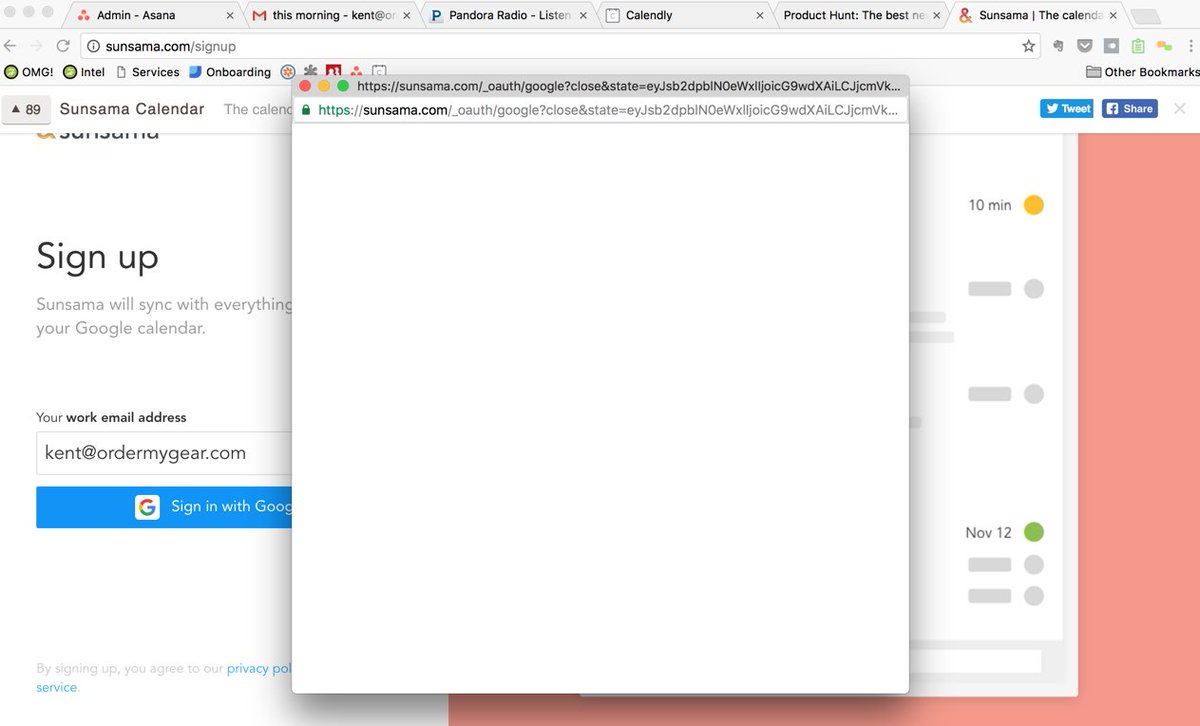
Task: Open the green clipboard extension
Action: (1138, 46)
